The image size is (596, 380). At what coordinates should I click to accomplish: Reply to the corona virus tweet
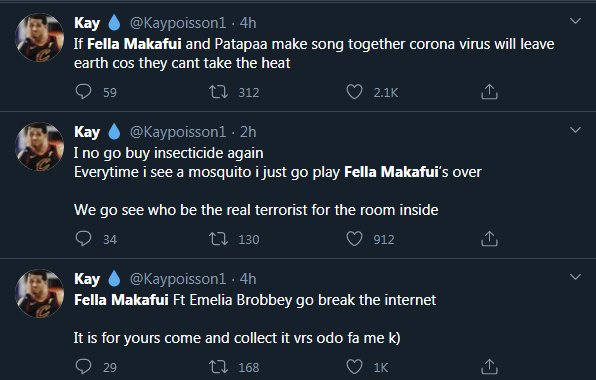point(83,92)
